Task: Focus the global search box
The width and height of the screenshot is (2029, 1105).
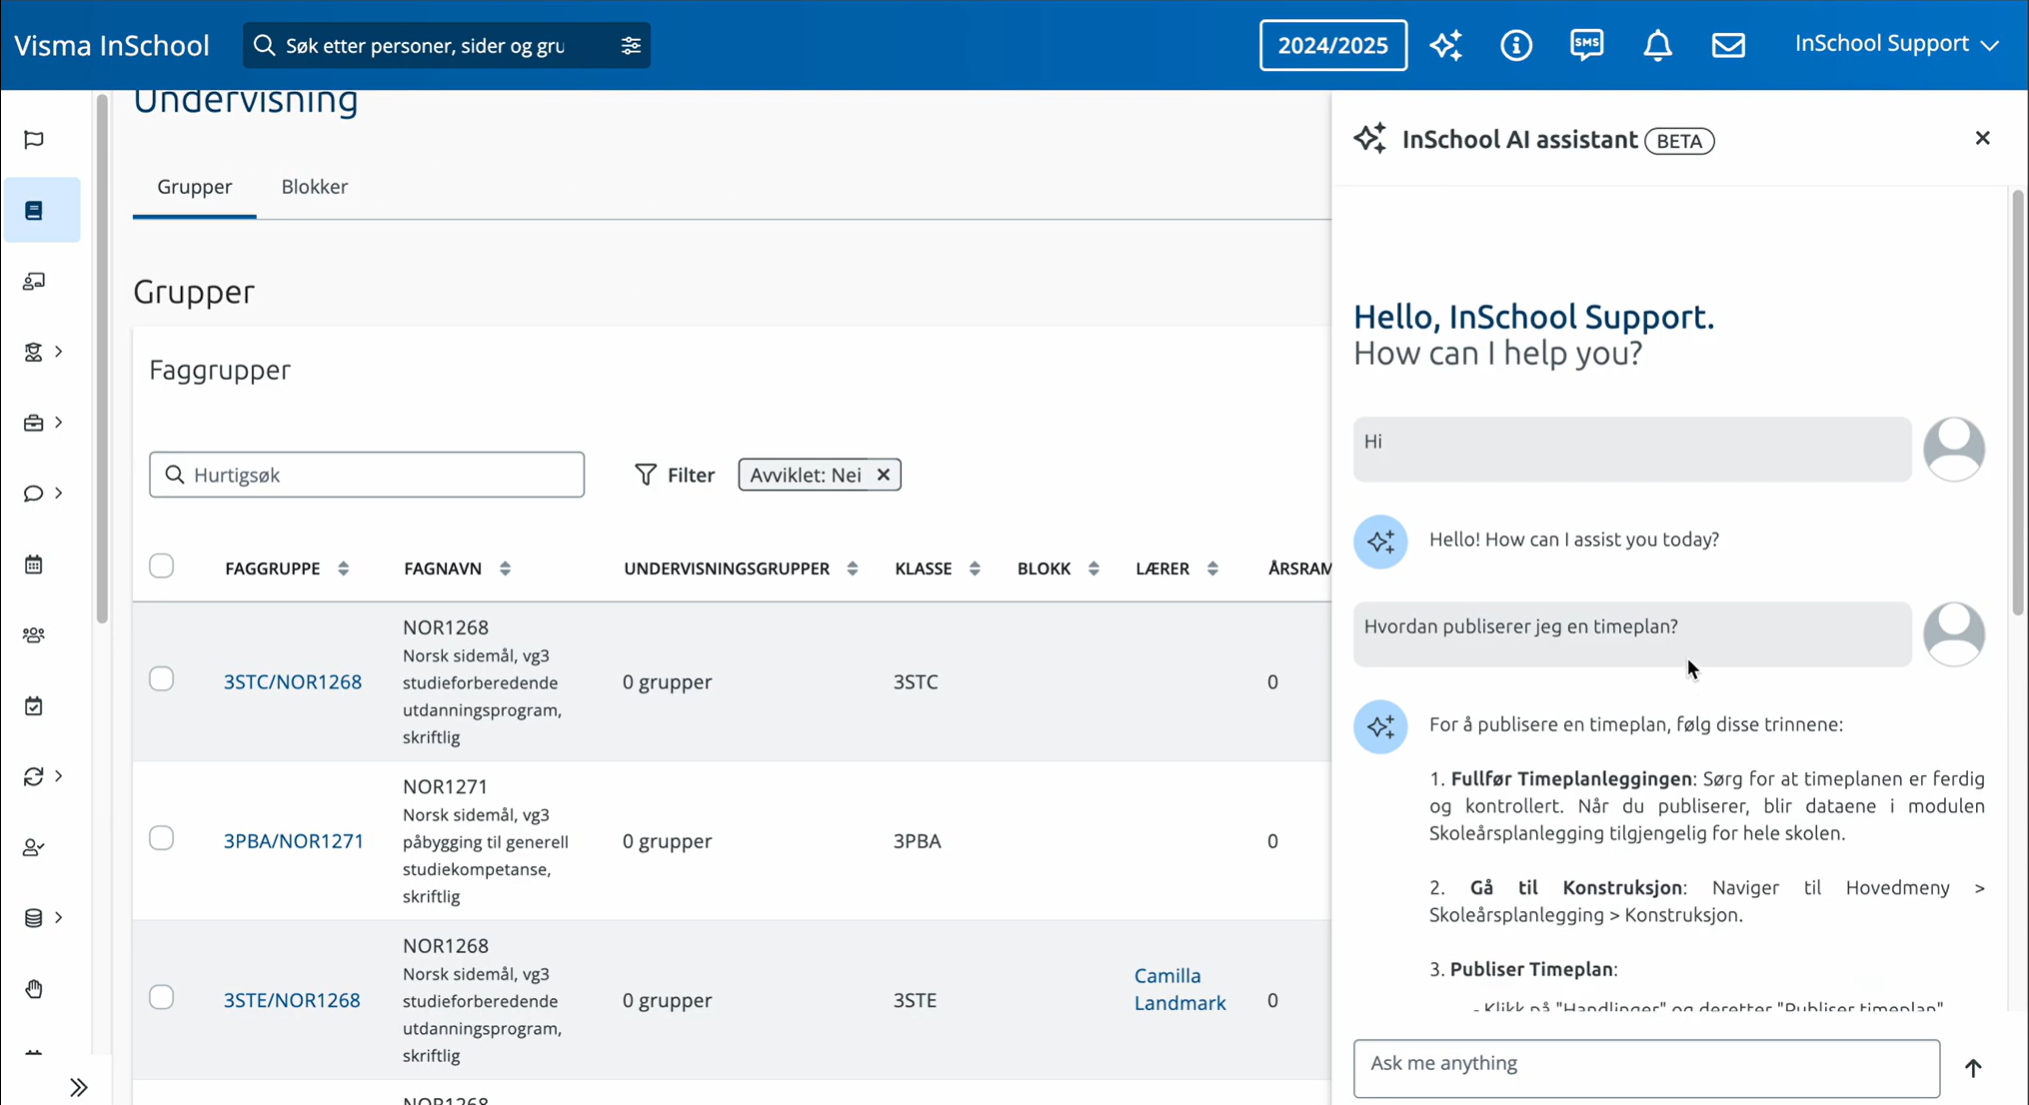Action: 446,46
